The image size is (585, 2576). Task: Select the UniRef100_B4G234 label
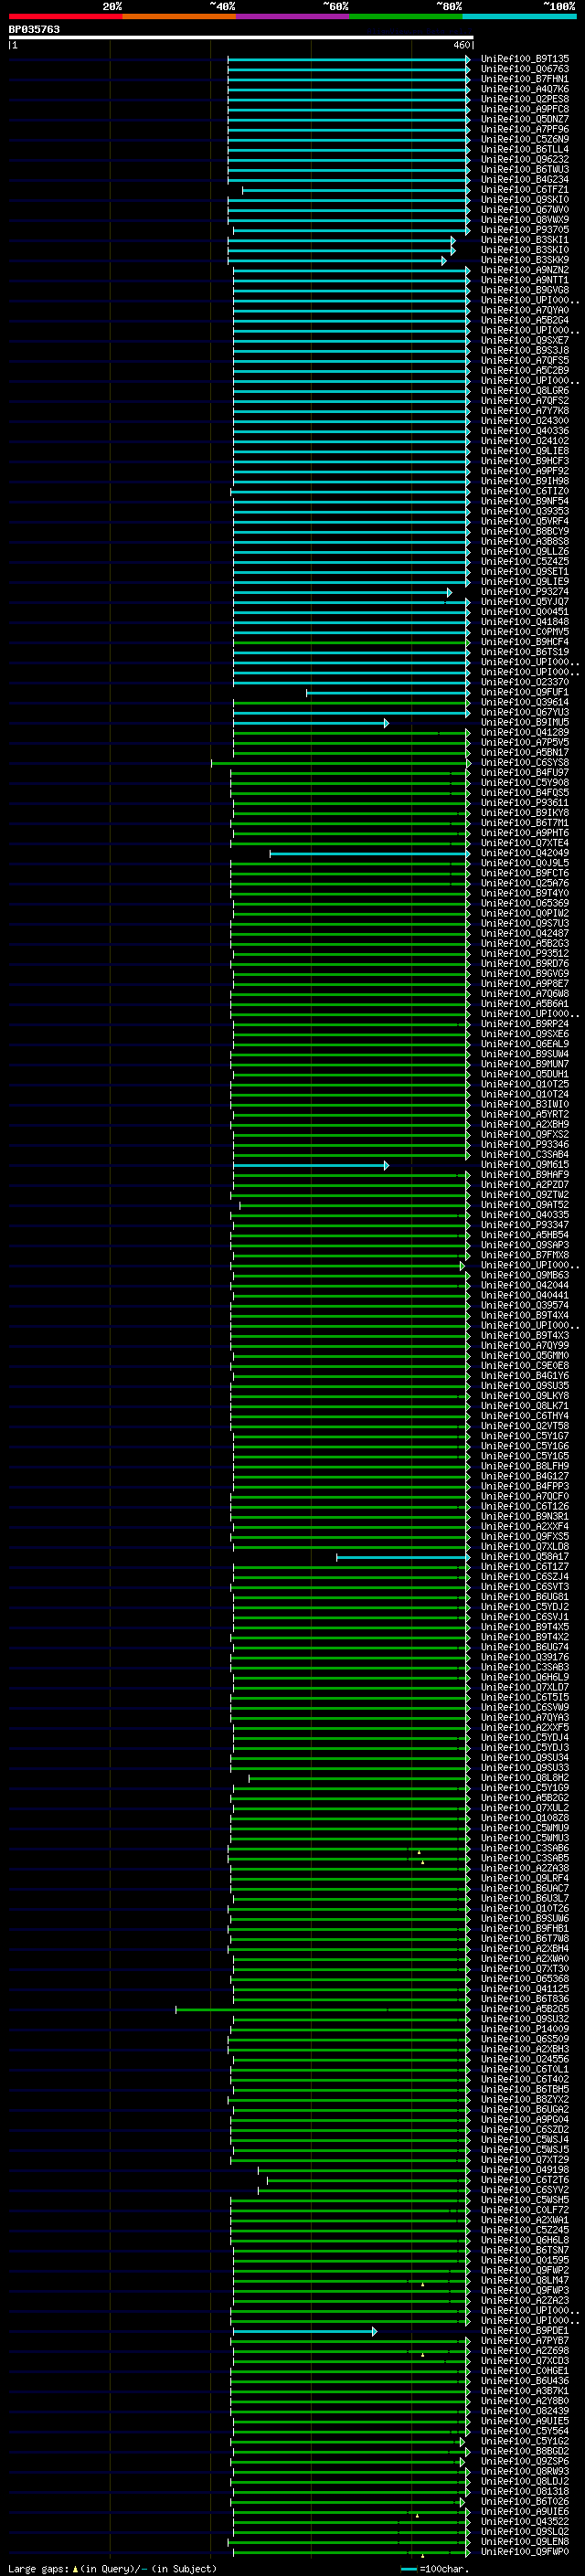point(525,179)
